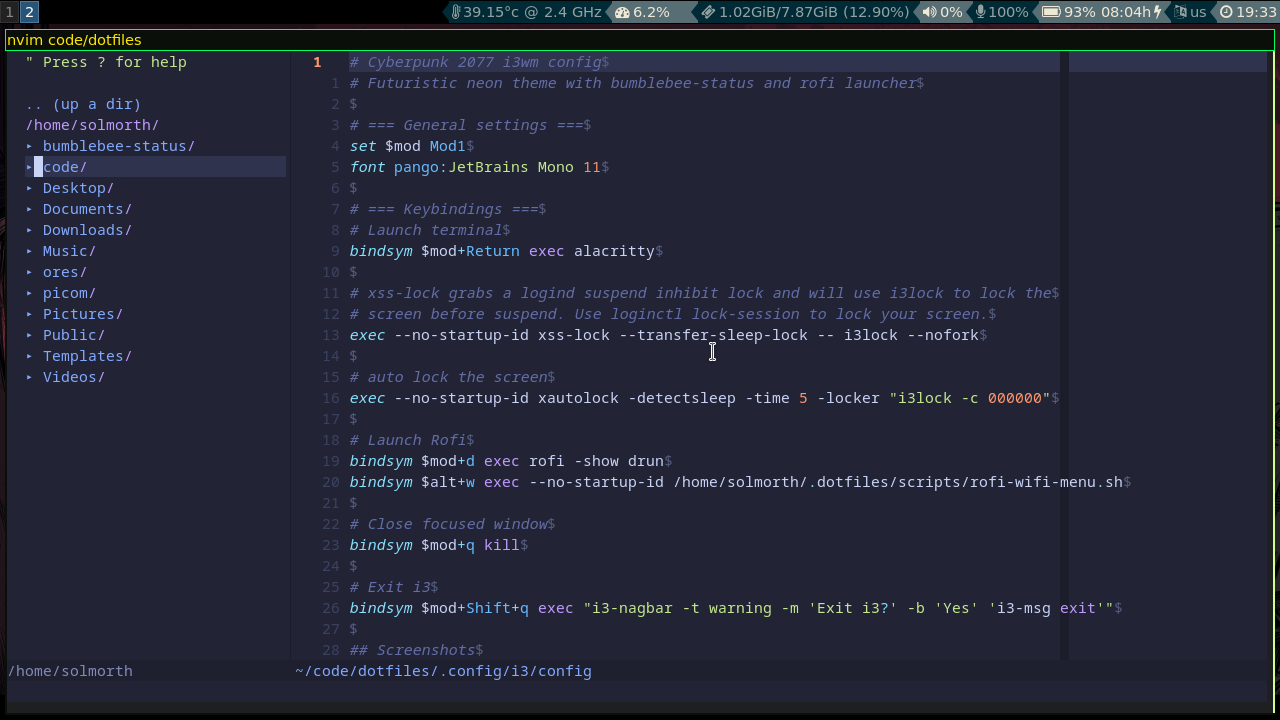Select the Videos folder in file tree
1280x720 pixels.
tap(73, 377)
